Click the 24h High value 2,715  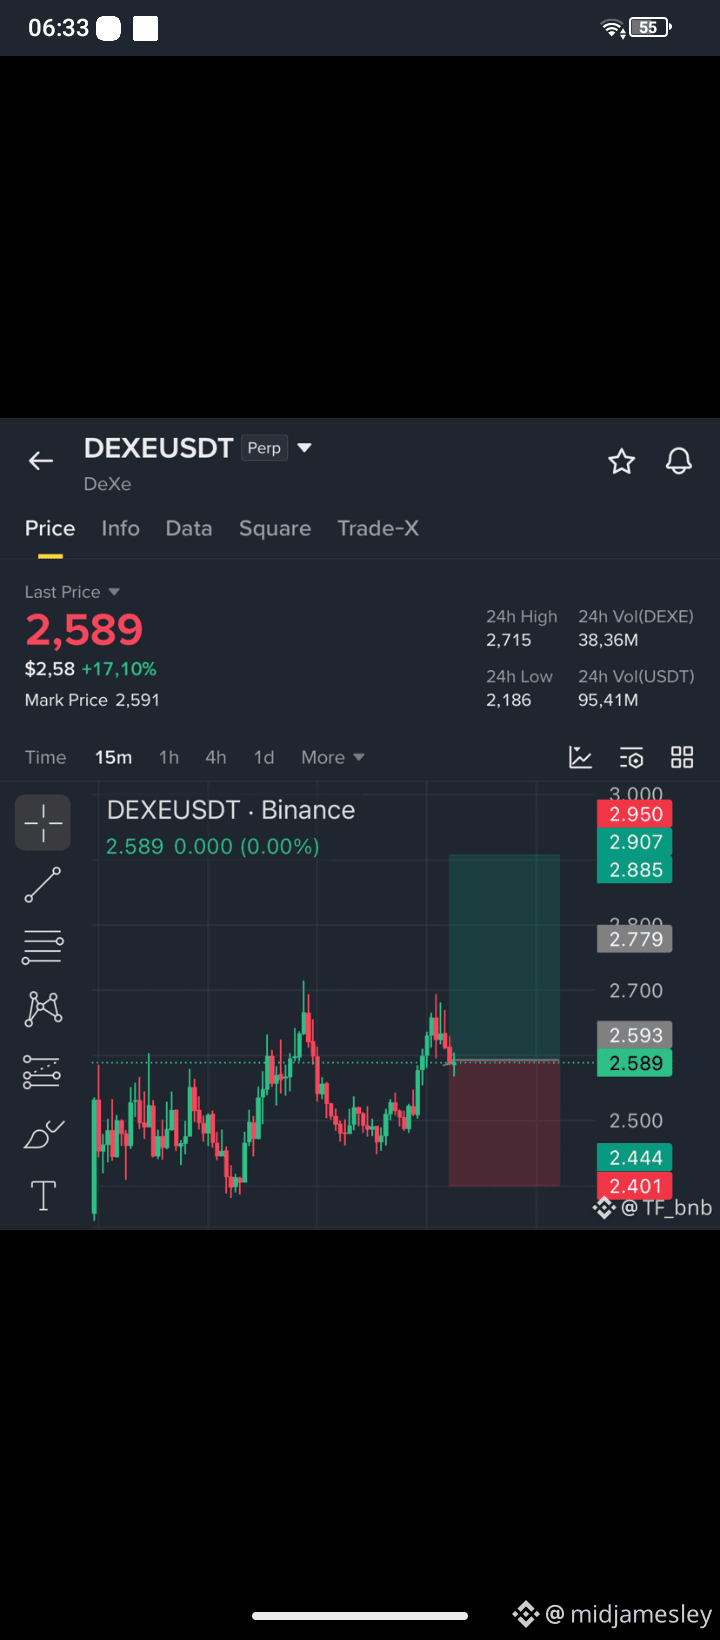click(x=509, y=640)
